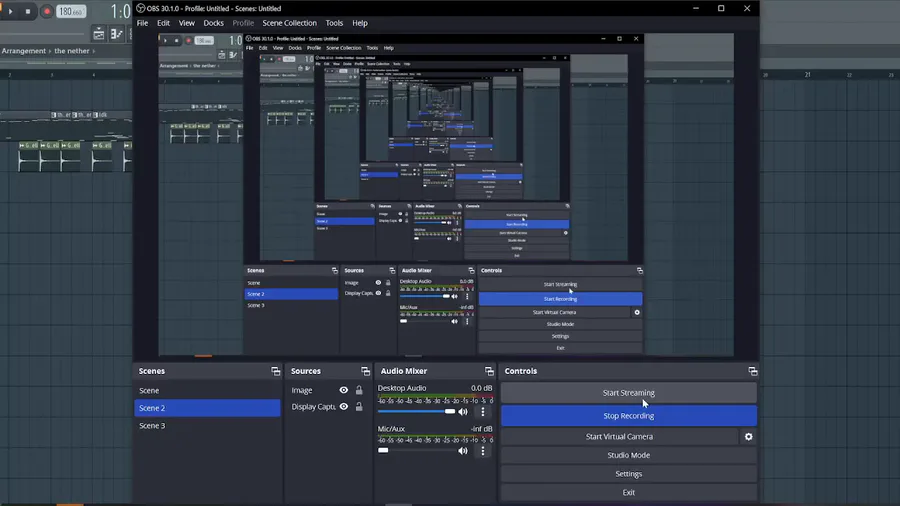Adjust Desktop Audio volume slider
The height and width of the screenshot is (506, 900).
click(x=416, y=411)
